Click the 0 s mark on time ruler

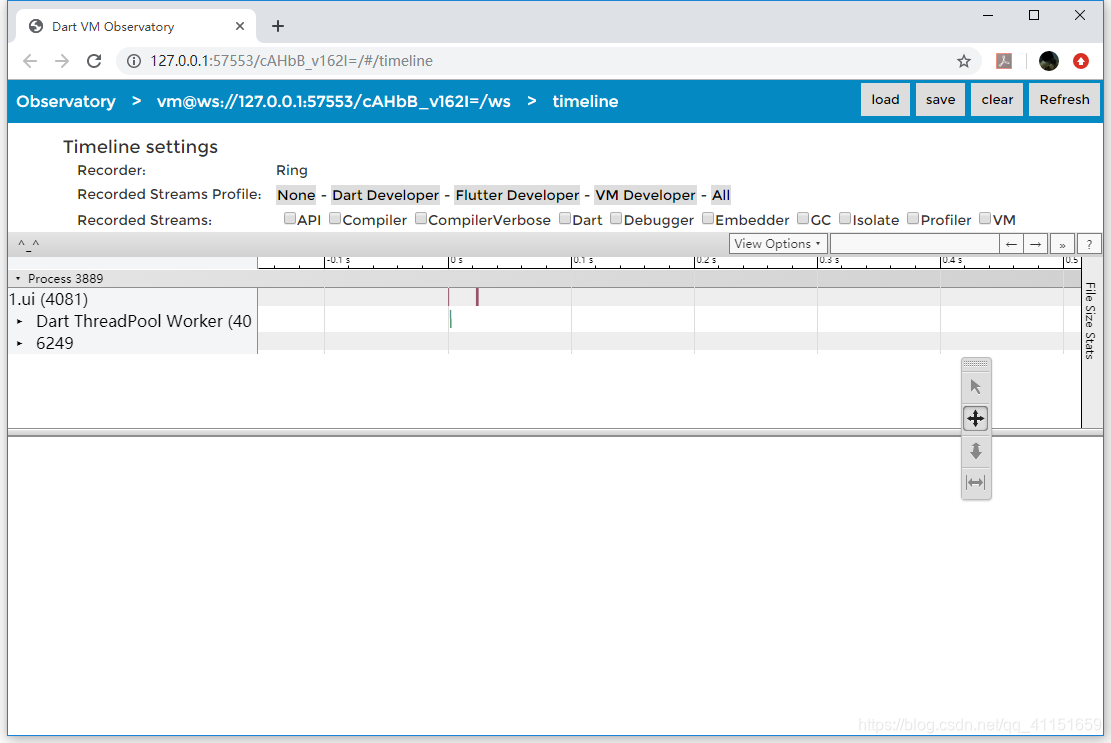[x=456, y=261]
